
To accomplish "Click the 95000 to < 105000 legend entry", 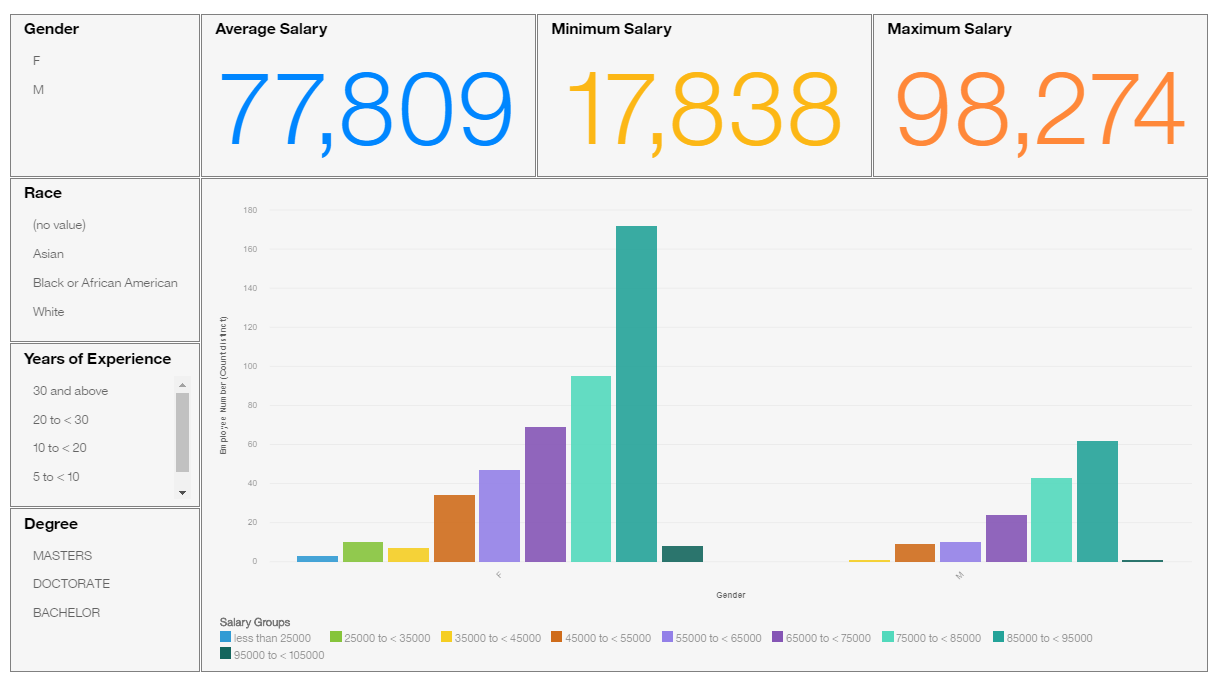I will (272, 656).
